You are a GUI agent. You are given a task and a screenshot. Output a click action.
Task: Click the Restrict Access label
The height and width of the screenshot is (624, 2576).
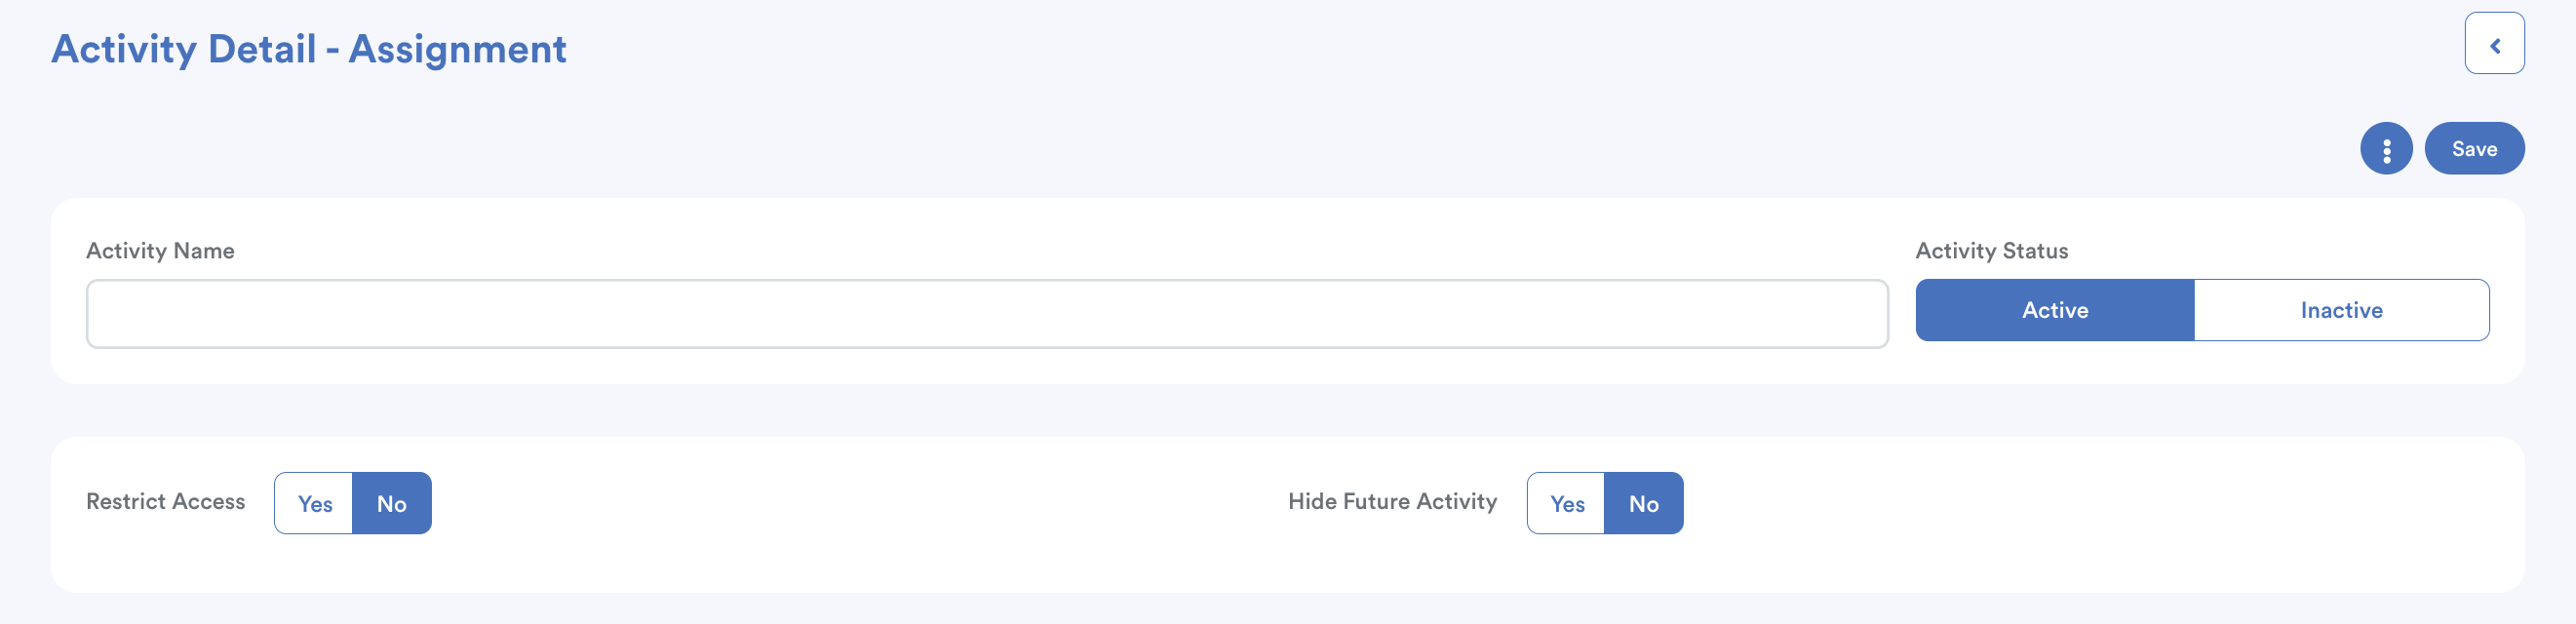point(166,502)
